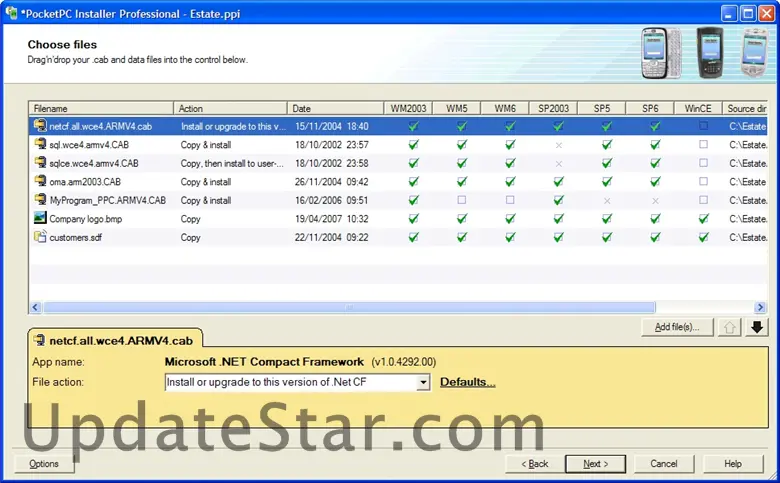
Task: Click the customers.sdf document icon
Action: click(x=40, y=237)
